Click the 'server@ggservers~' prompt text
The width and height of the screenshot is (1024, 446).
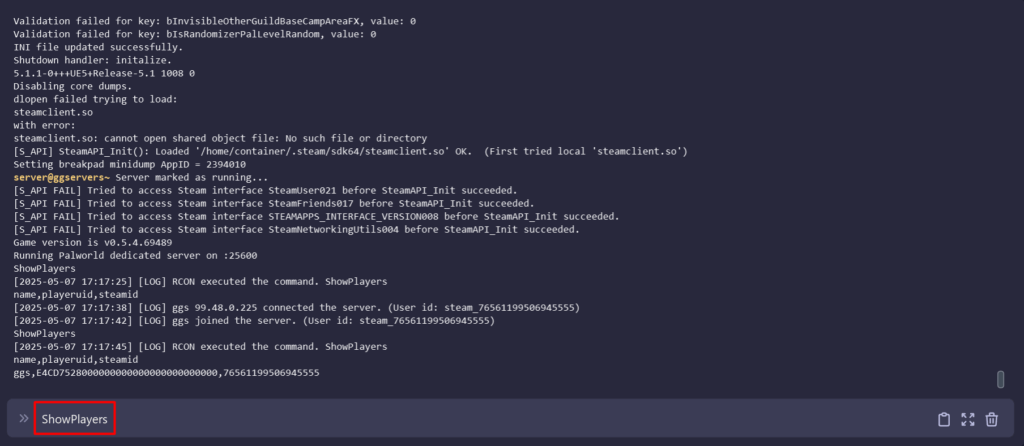coord(50,176)
